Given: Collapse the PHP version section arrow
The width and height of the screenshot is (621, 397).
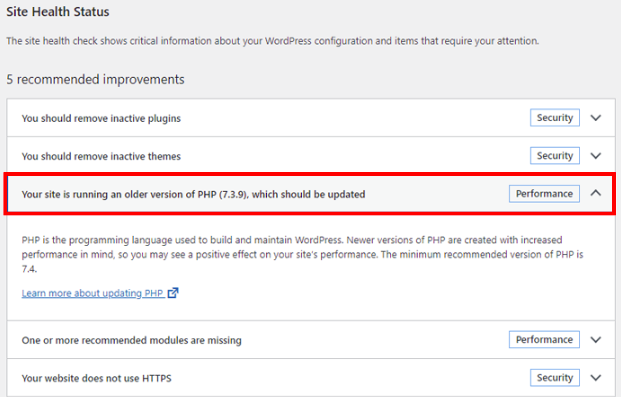Looking at the screenshot, I should [x=596, y=193].
